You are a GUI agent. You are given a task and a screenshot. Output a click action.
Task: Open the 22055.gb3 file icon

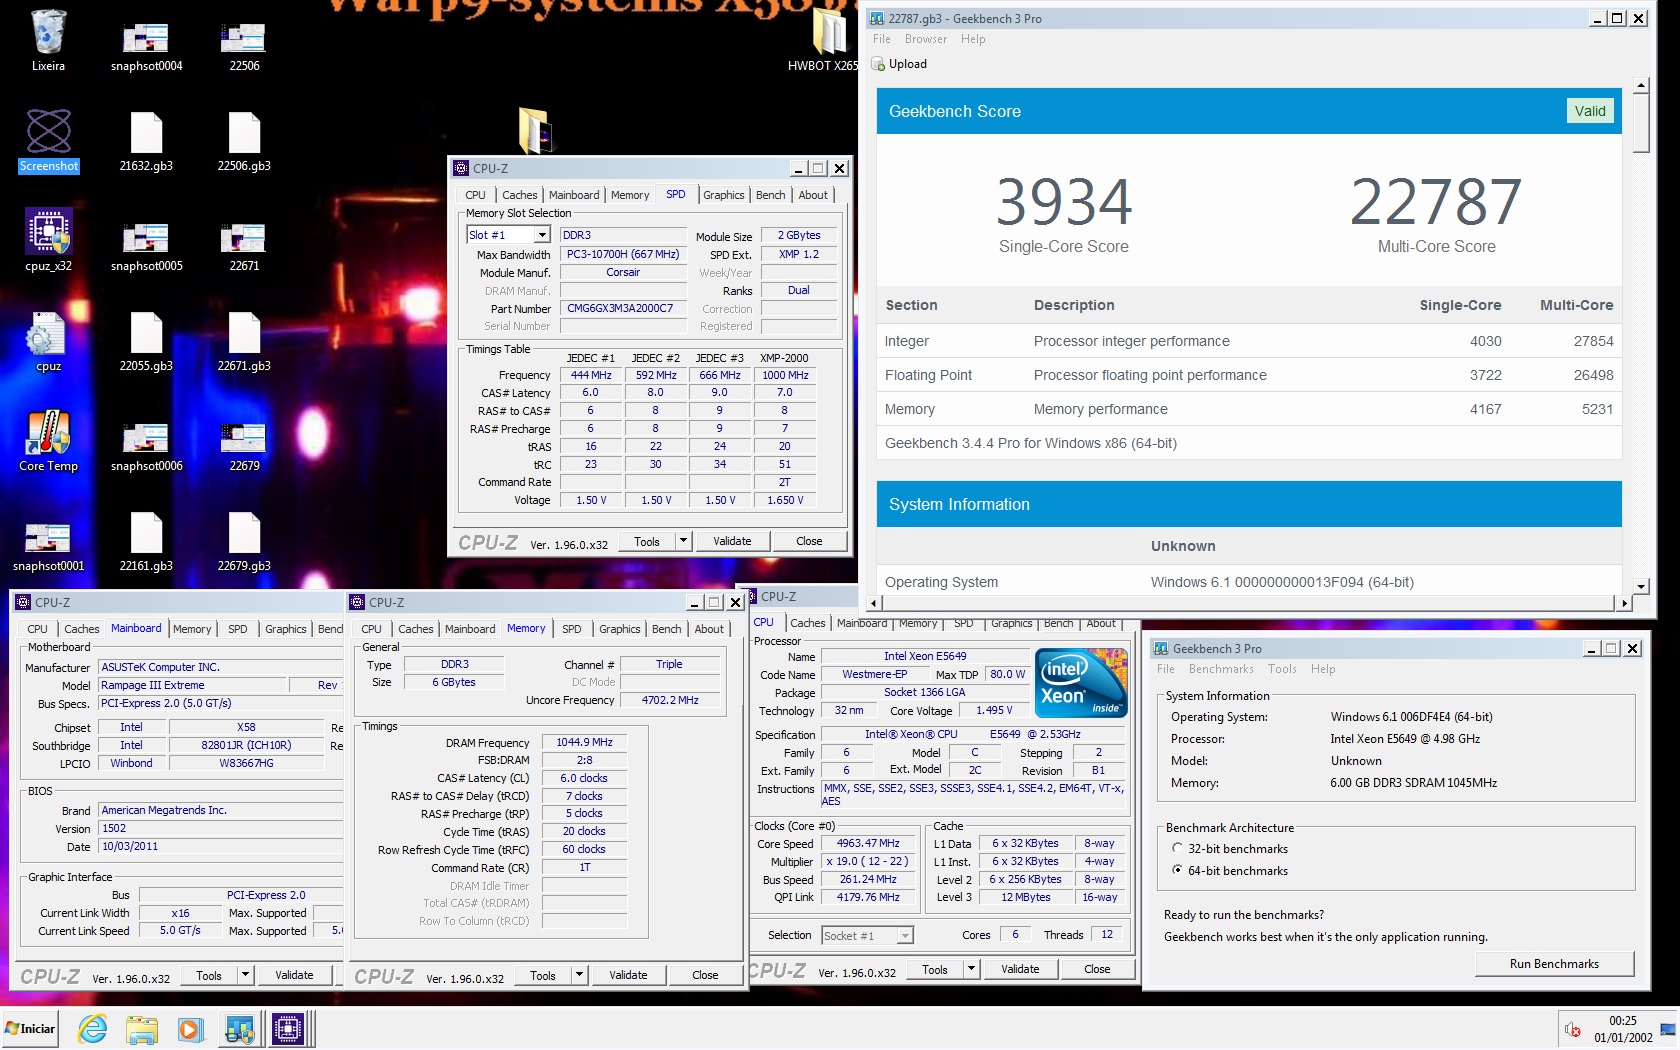tap(146, 340)
